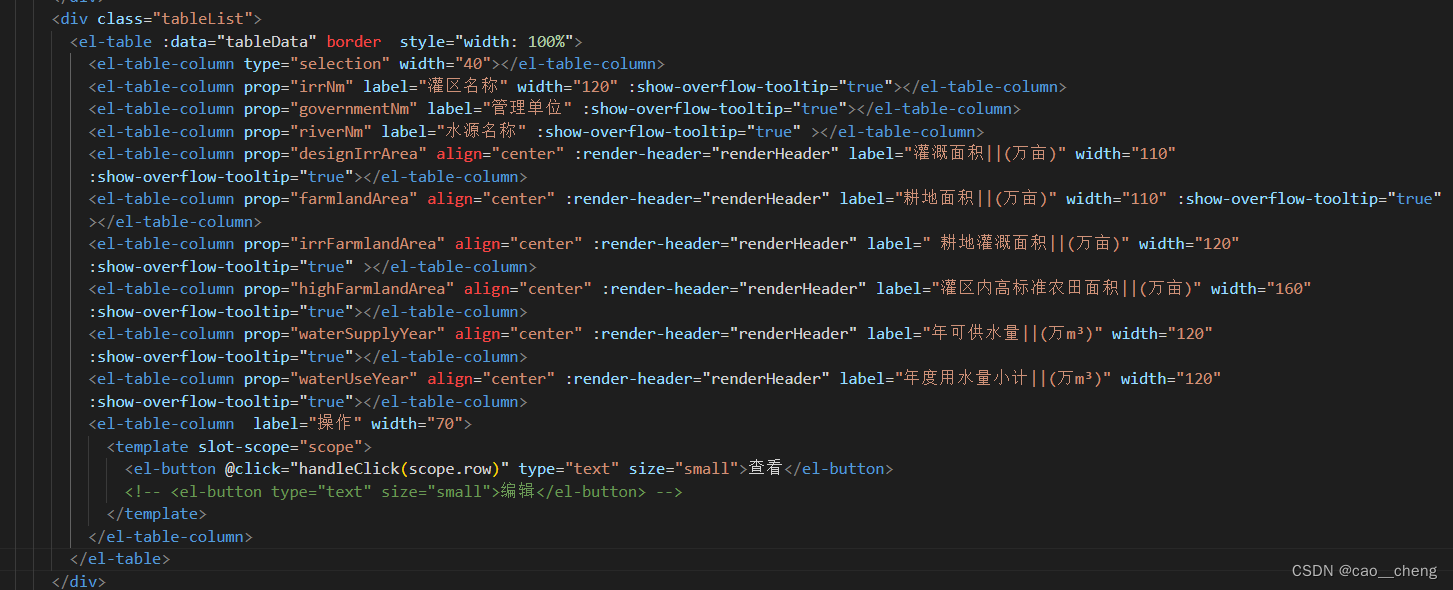Image resolution: width=1453 pixels, height=590 pixels.
Task: Select label "年可供水量||(万m³)"
Action: point(985,334)
